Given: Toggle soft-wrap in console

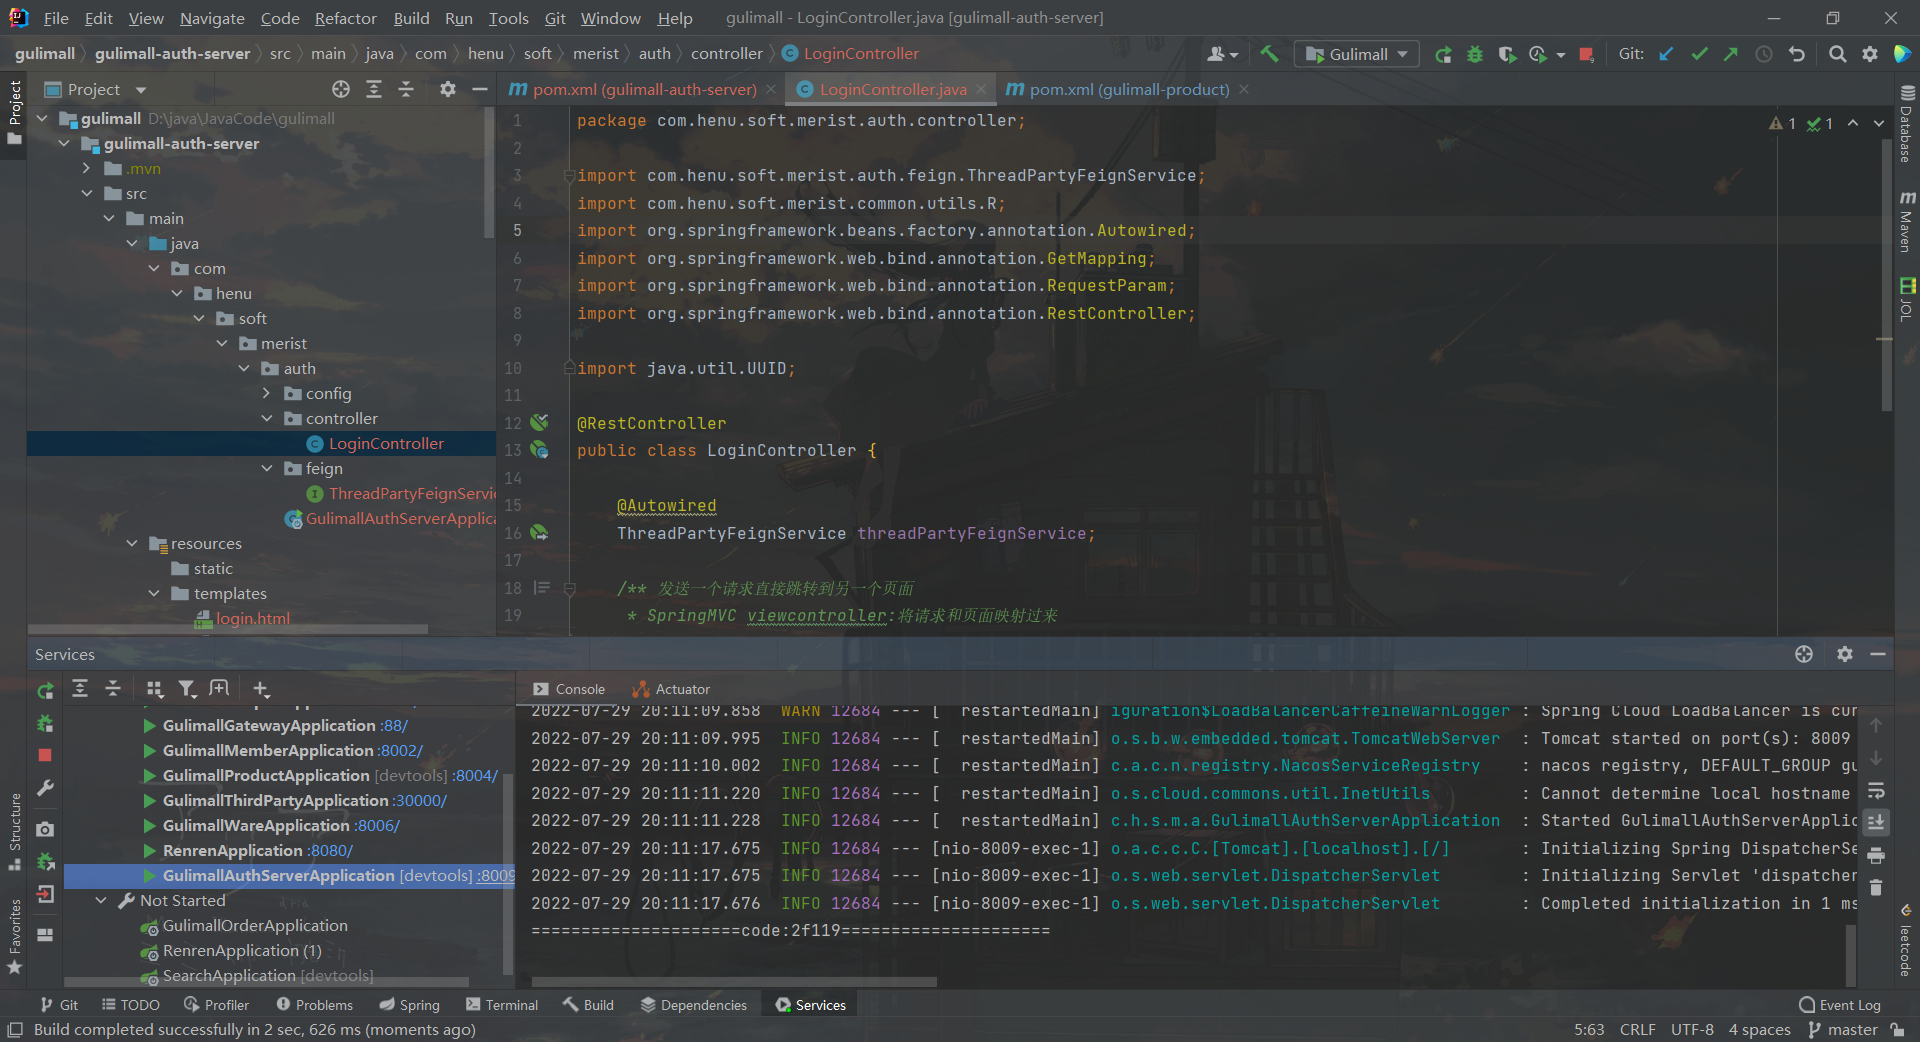Looking at the screenshot, I should pos(1876,790).
